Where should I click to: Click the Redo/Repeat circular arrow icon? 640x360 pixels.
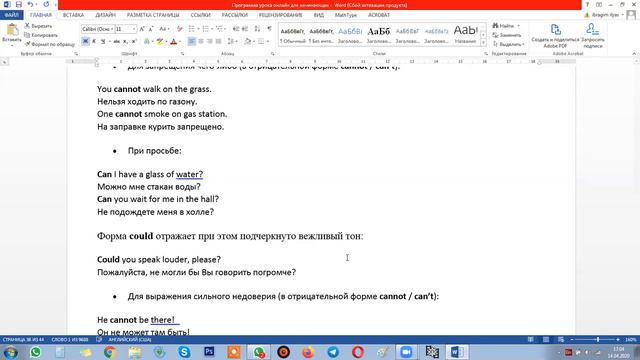46,4
